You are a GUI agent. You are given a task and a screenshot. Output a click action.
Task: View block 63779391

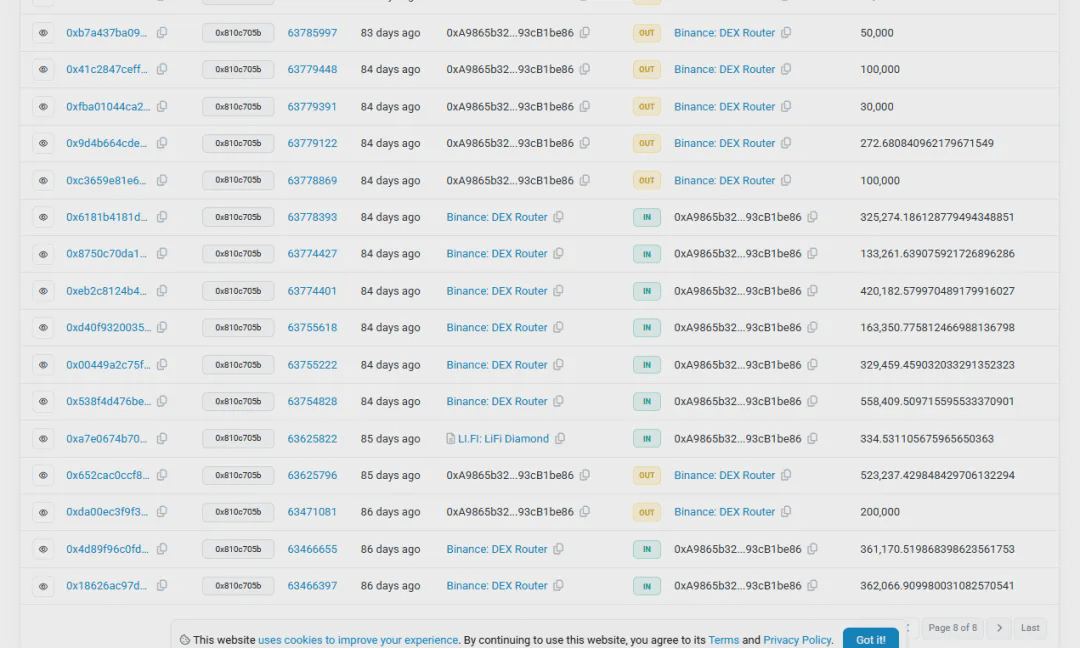[x=312, y=107]
